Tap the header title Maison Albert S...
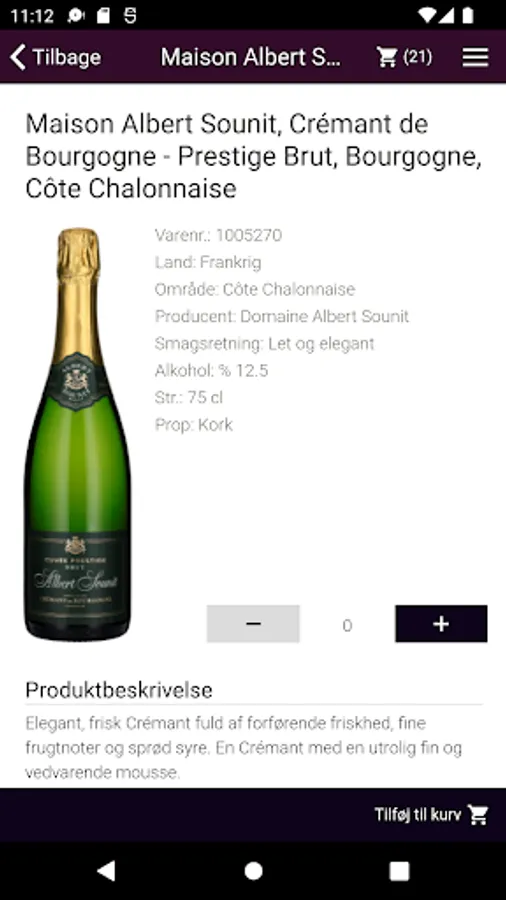Screen dimensions: 506x900 coord(251,57)
